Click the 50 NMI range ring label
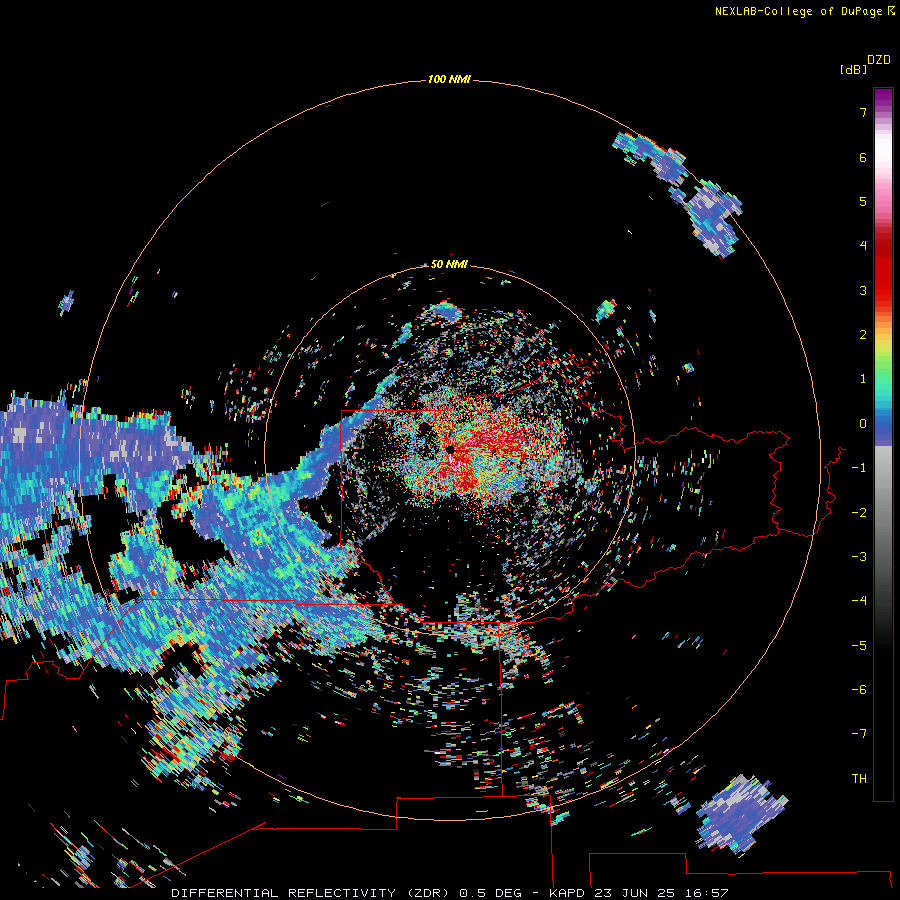 pos(449,264)
